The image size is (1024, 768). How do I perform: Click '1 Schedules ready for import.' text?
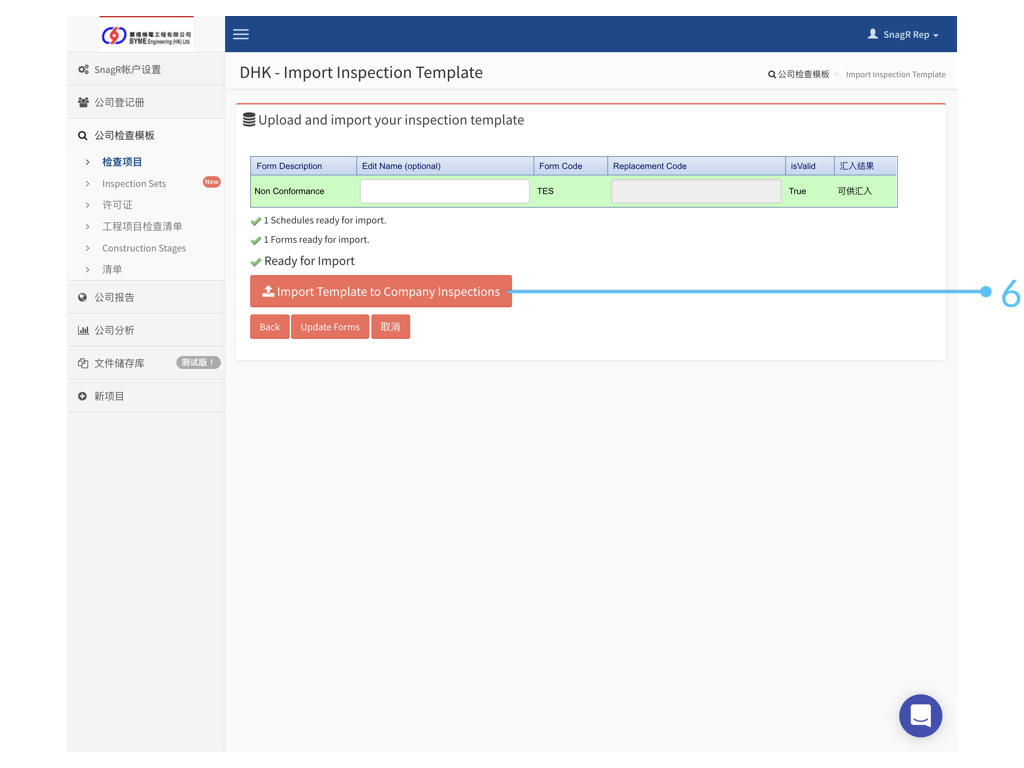[x=325, y=220]
